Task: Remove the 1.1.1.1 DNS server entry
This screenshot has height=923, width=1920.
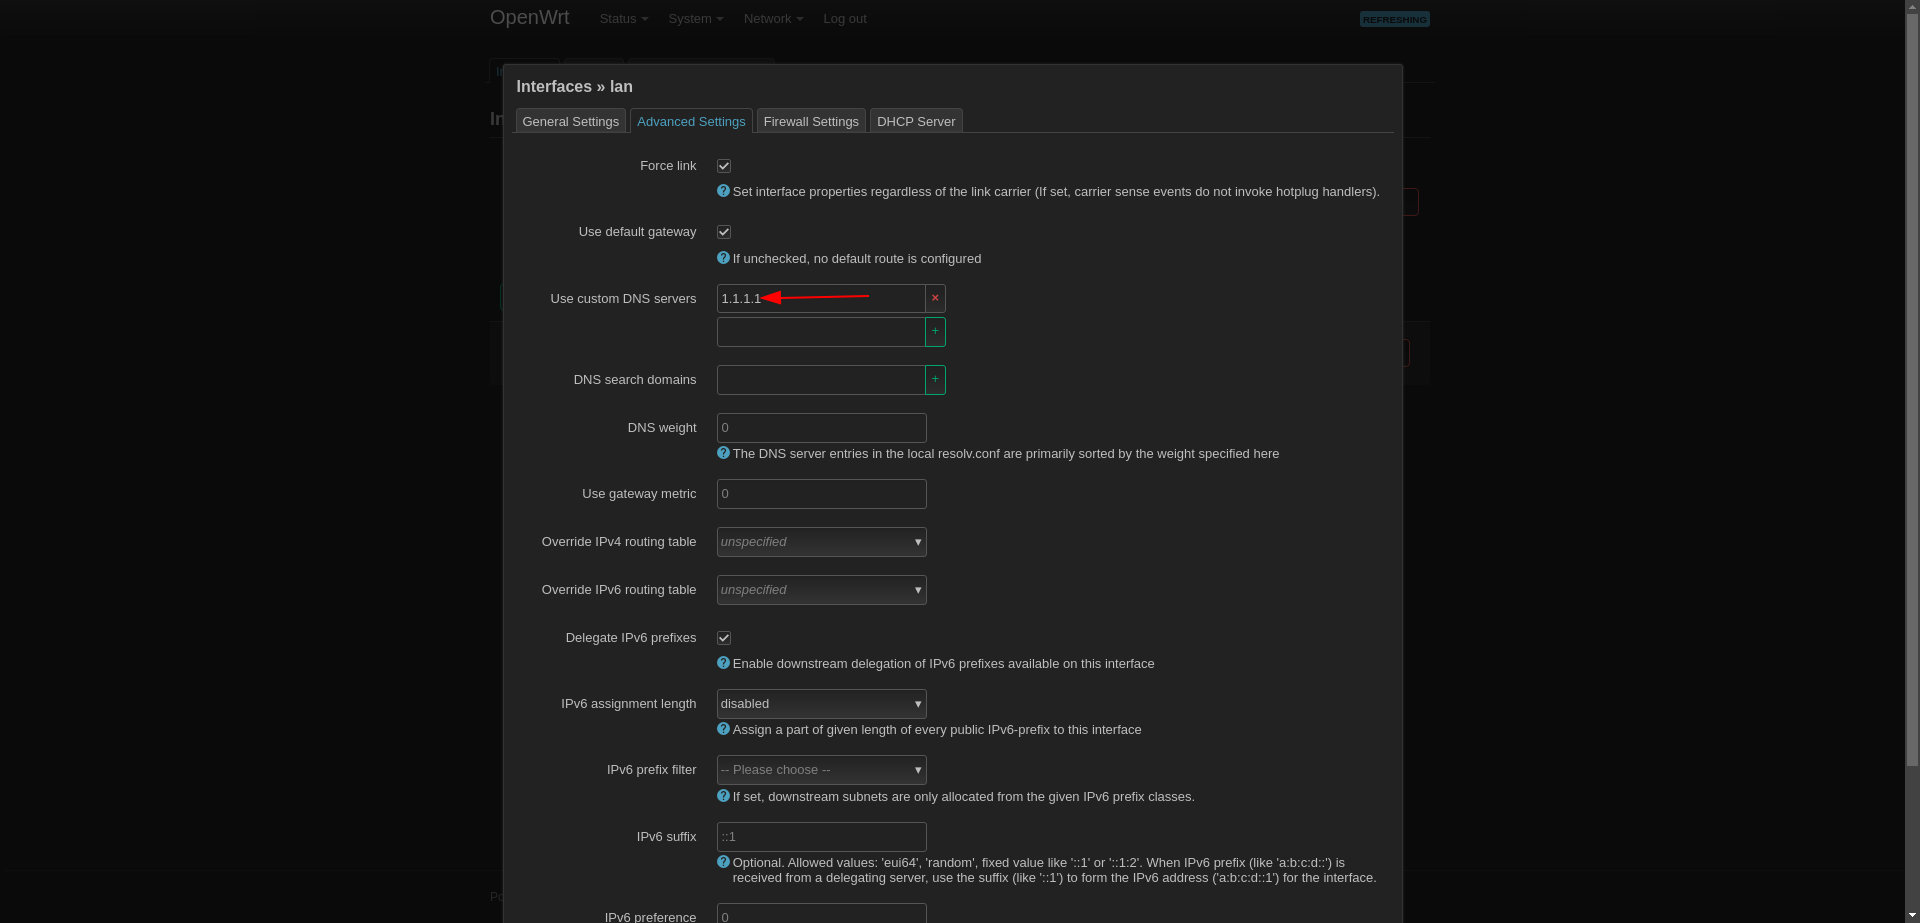Action: point(935,298)
